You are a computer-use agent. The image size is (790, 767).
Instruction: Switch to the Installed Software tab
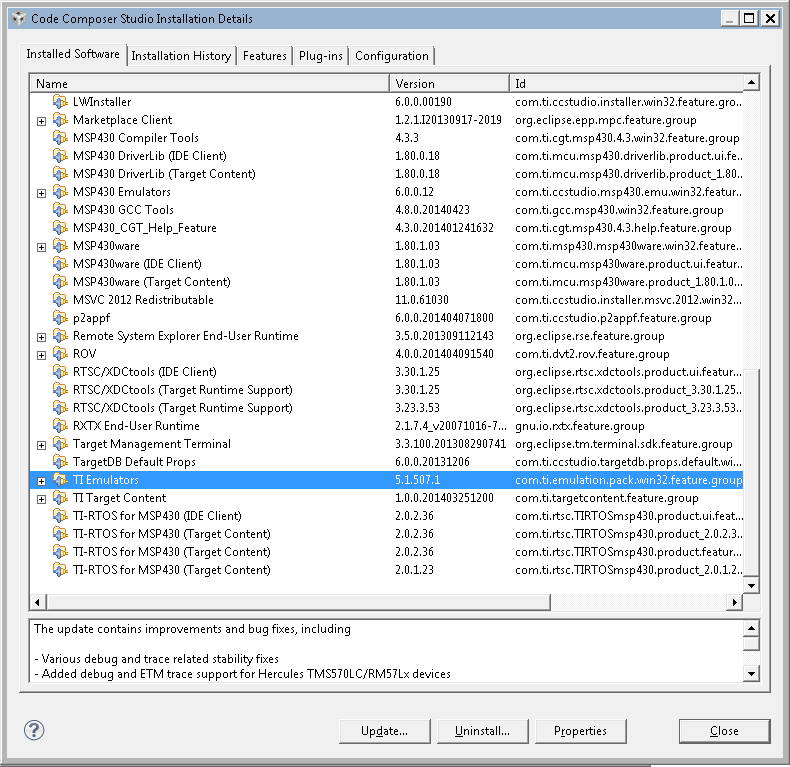(x=73, y=54)
